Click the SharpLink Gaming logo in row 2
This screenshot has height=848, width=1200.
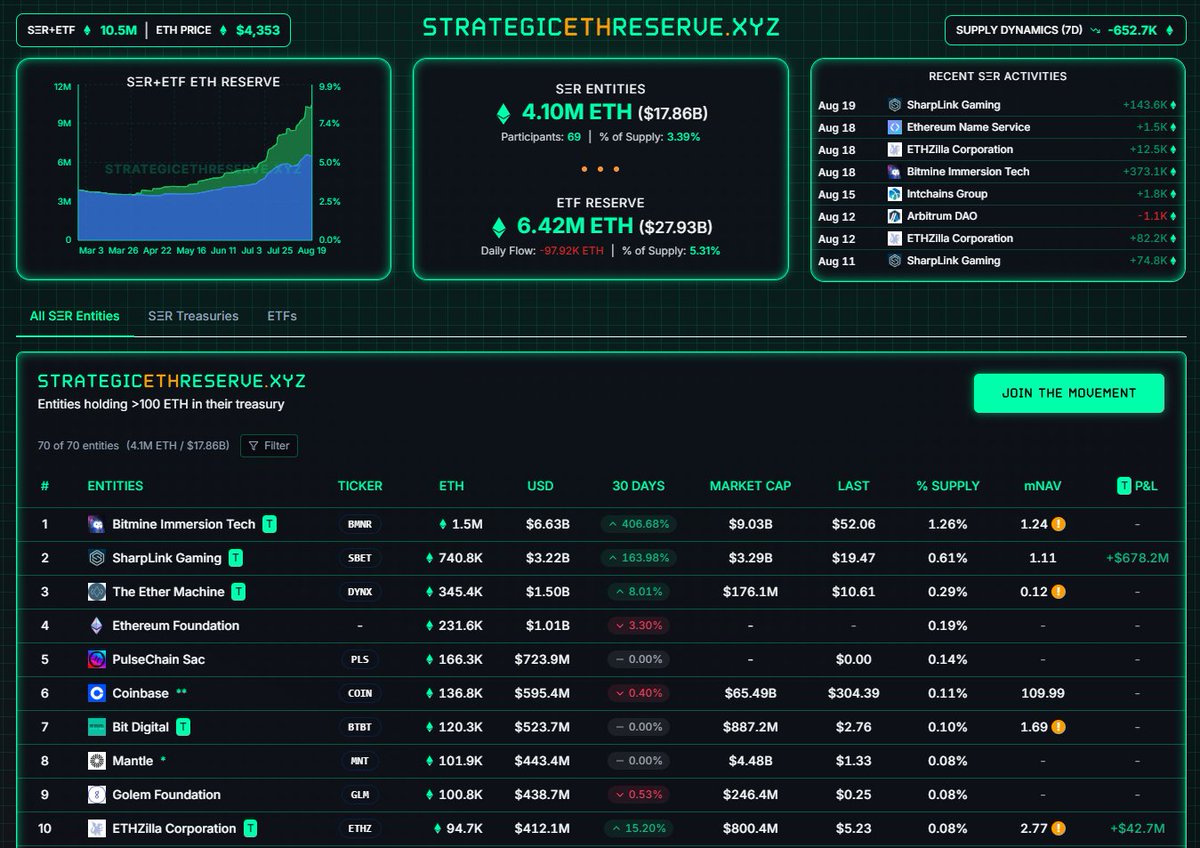tap(97, 558)
